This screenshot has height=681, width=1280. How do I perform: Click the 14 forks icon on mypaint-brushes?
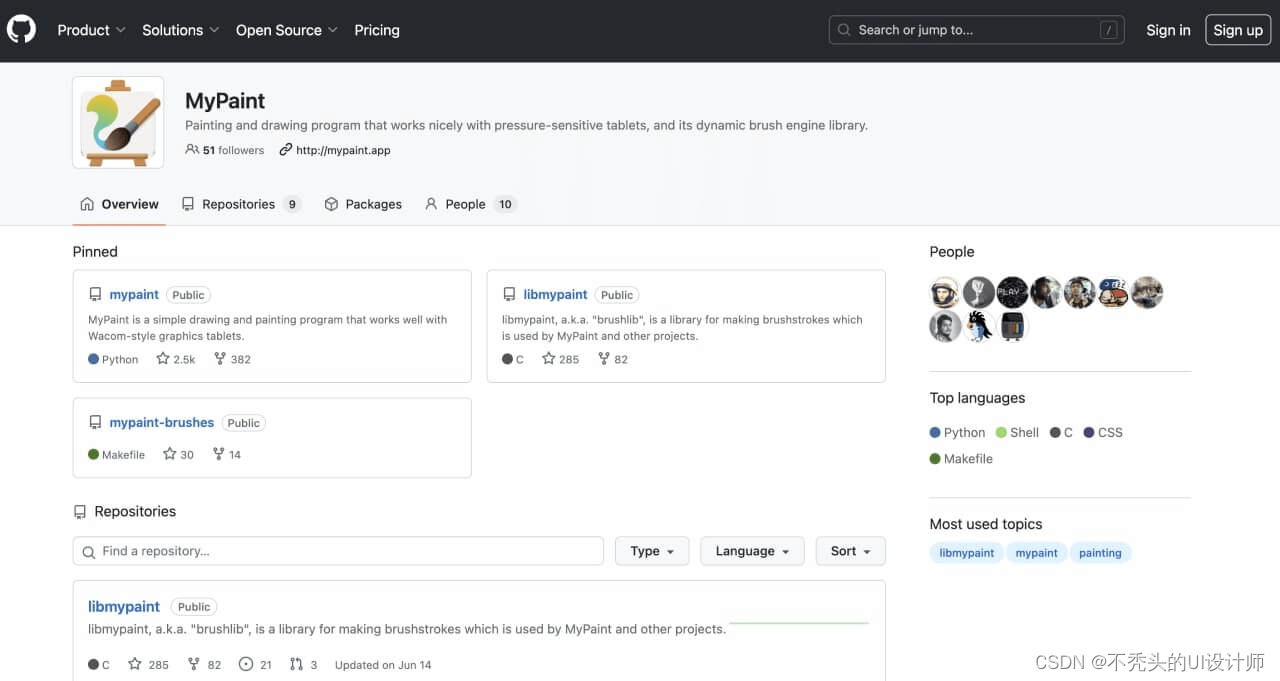(219, 454)
